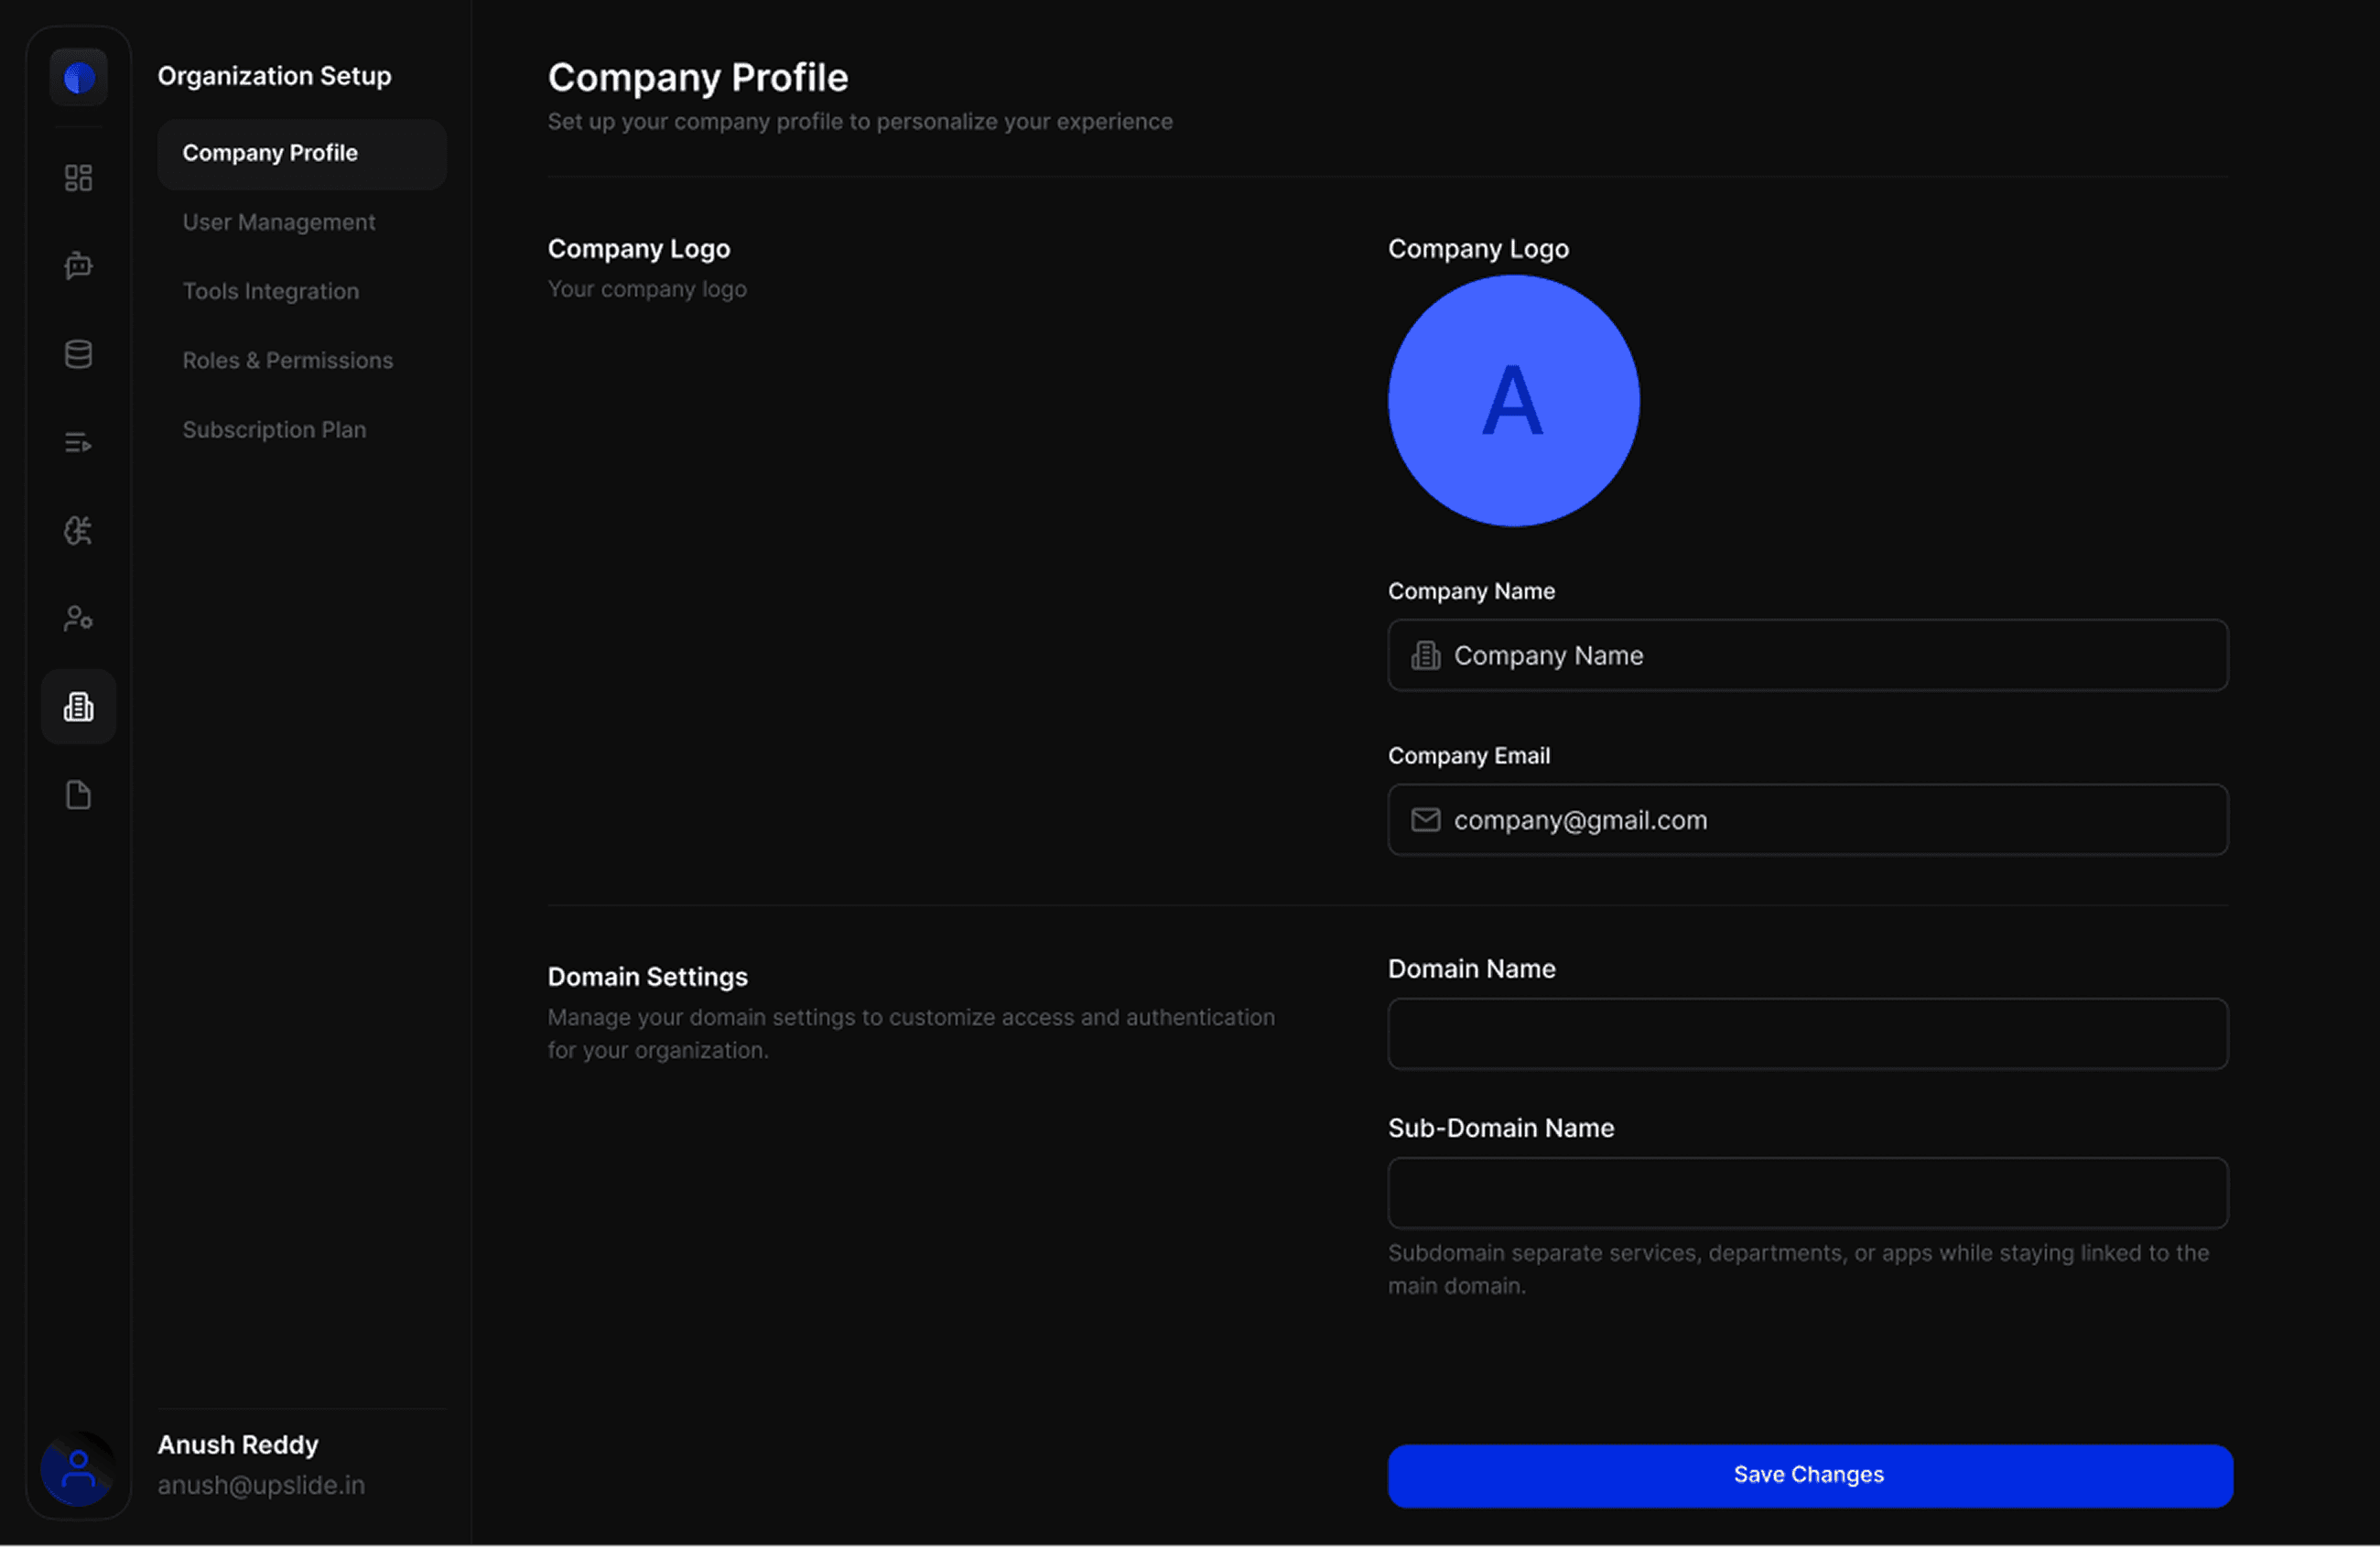
Task: Open the brain AI icon
Action: [x=78, y=530]
